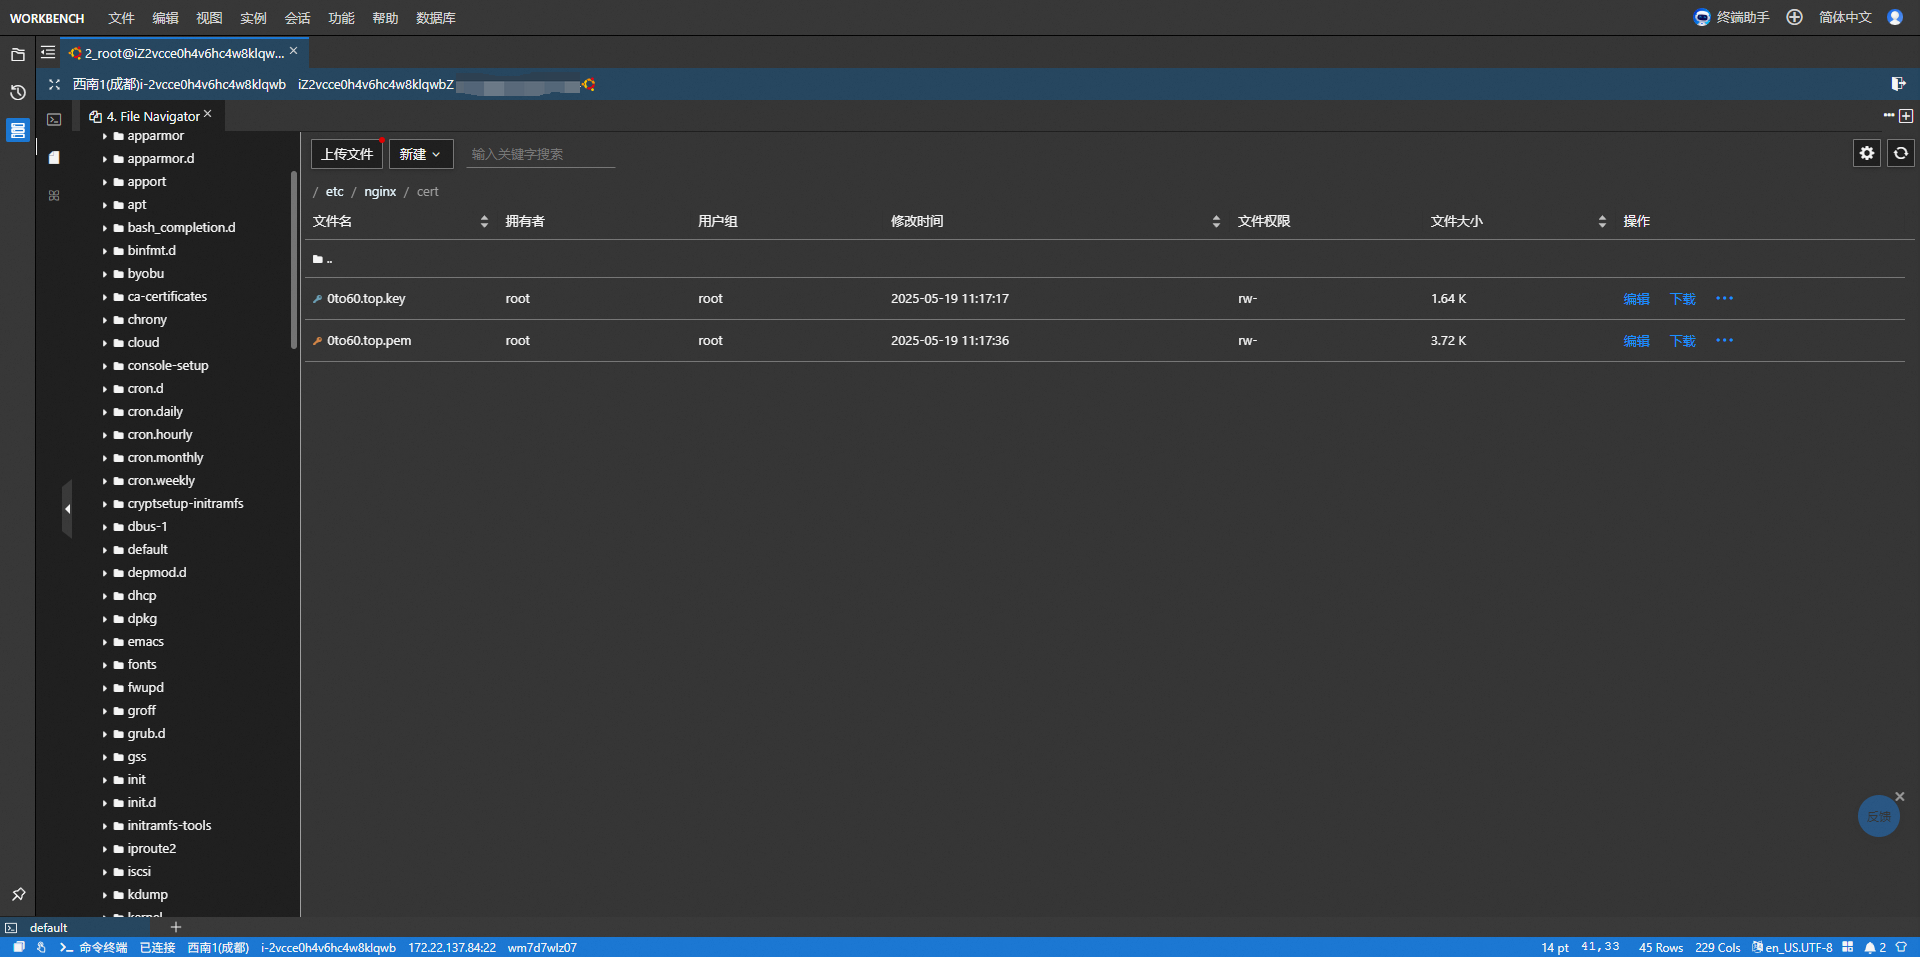Sort by 文件大小 column arrows

[x=1602, y=221]
